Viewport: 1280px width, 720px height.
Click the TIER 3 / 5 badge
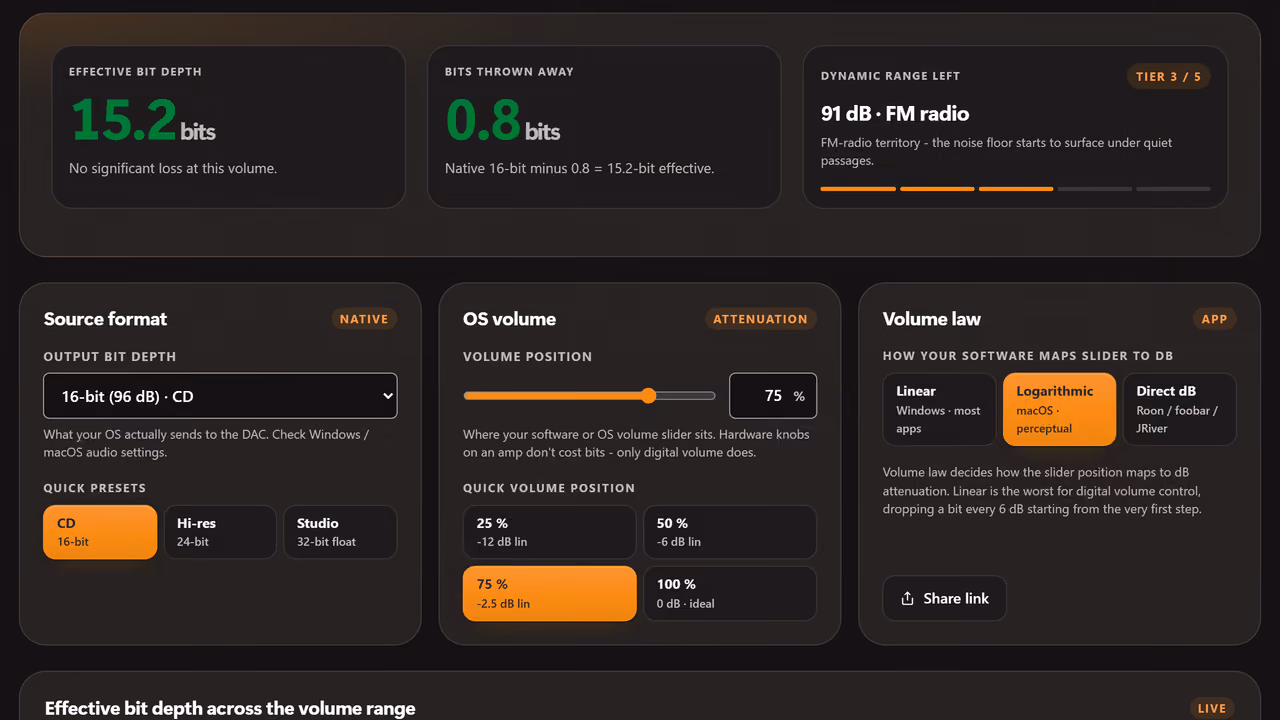coord(1169,77)
